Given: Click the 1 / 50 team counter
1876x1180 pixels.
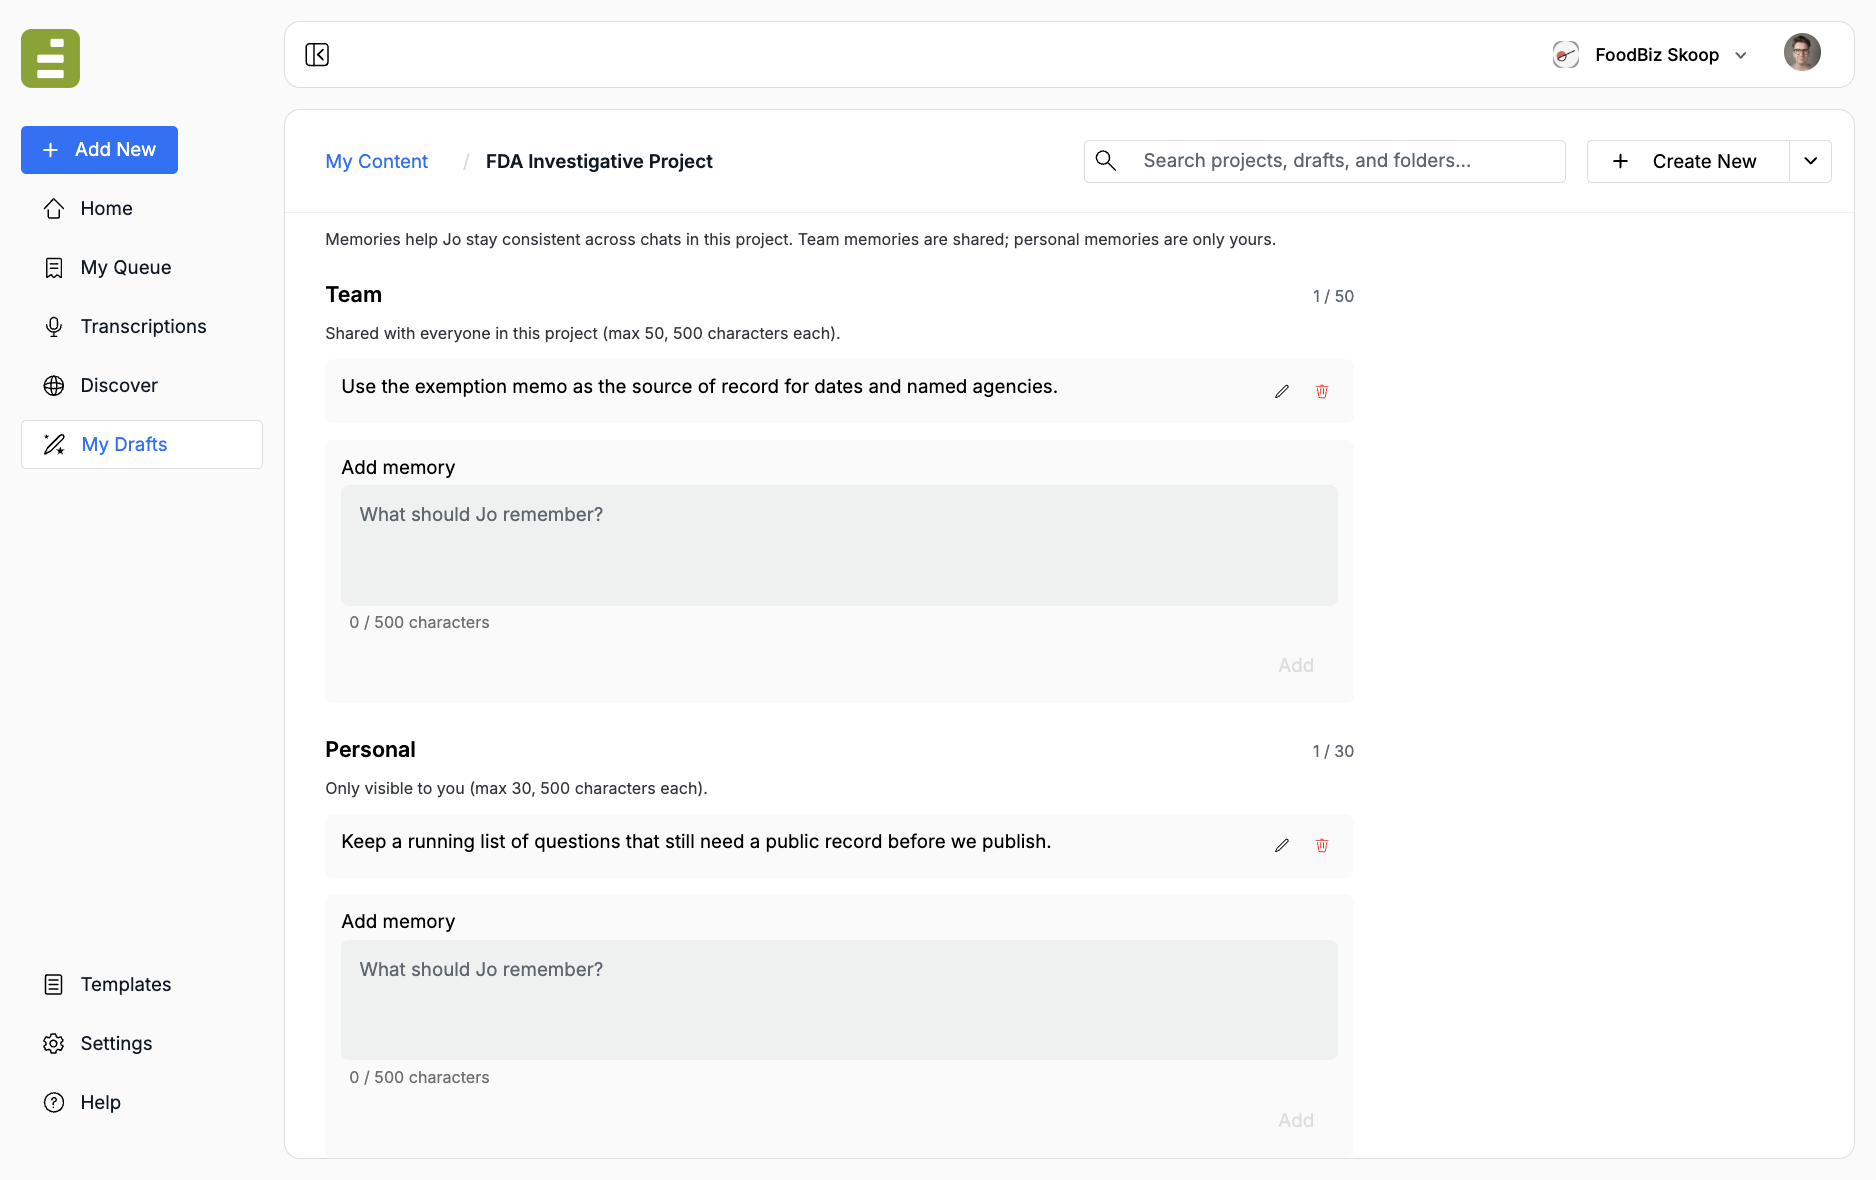Looking at the screenshot, I should 1333,296.
